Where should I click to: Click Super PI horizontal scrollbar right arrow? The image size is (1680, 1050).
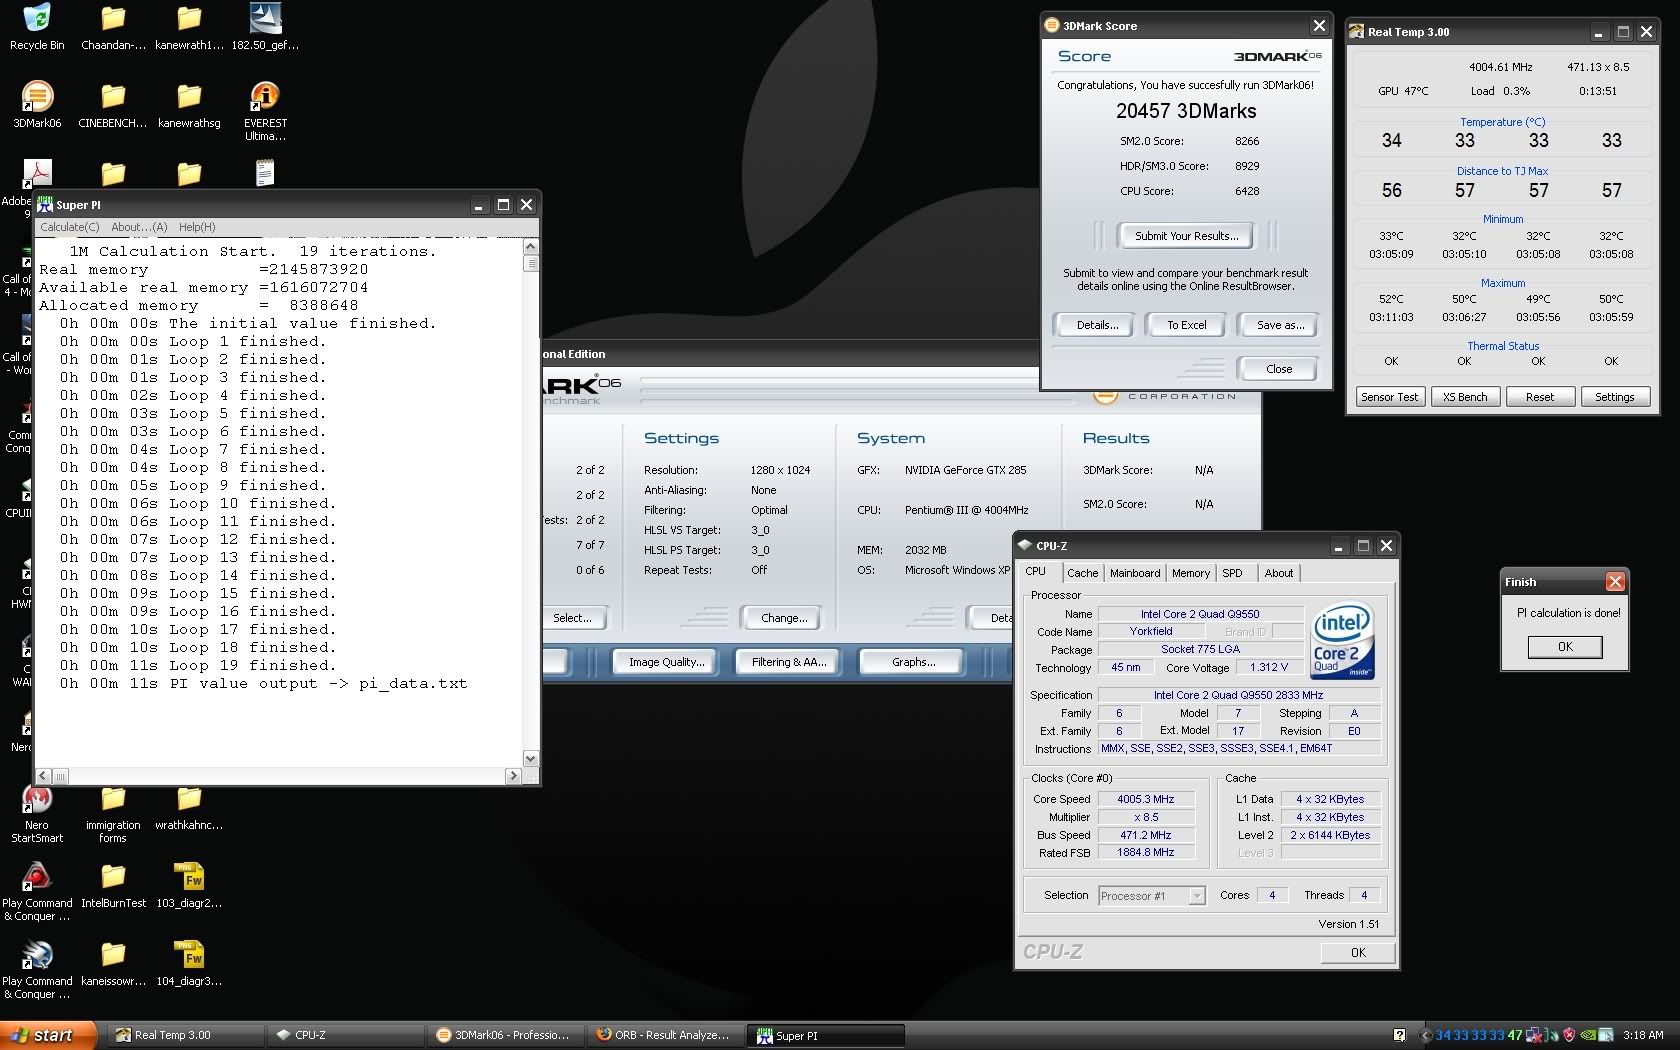pos(513,776)
